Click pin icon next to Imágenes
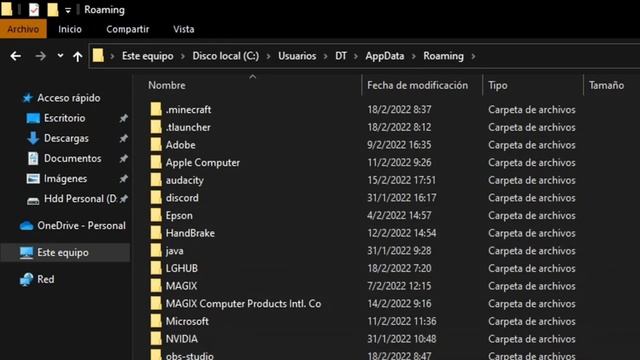The height and width of the screenshot is (360, 640). click(123, 179)
